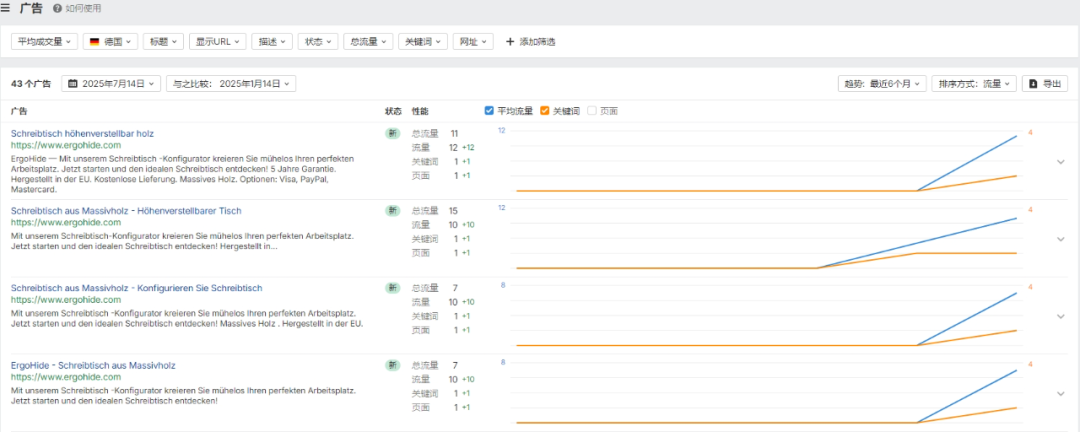Open the 显示URL filter menu
Viewport: 1080px width, 432px height.
(217, 42)
